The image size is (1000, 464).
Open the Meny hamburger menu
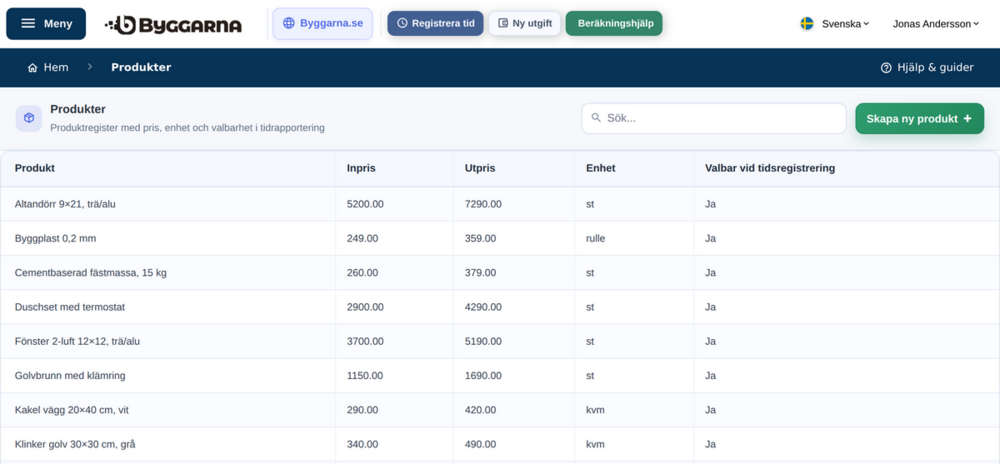(x=46, y=24)
